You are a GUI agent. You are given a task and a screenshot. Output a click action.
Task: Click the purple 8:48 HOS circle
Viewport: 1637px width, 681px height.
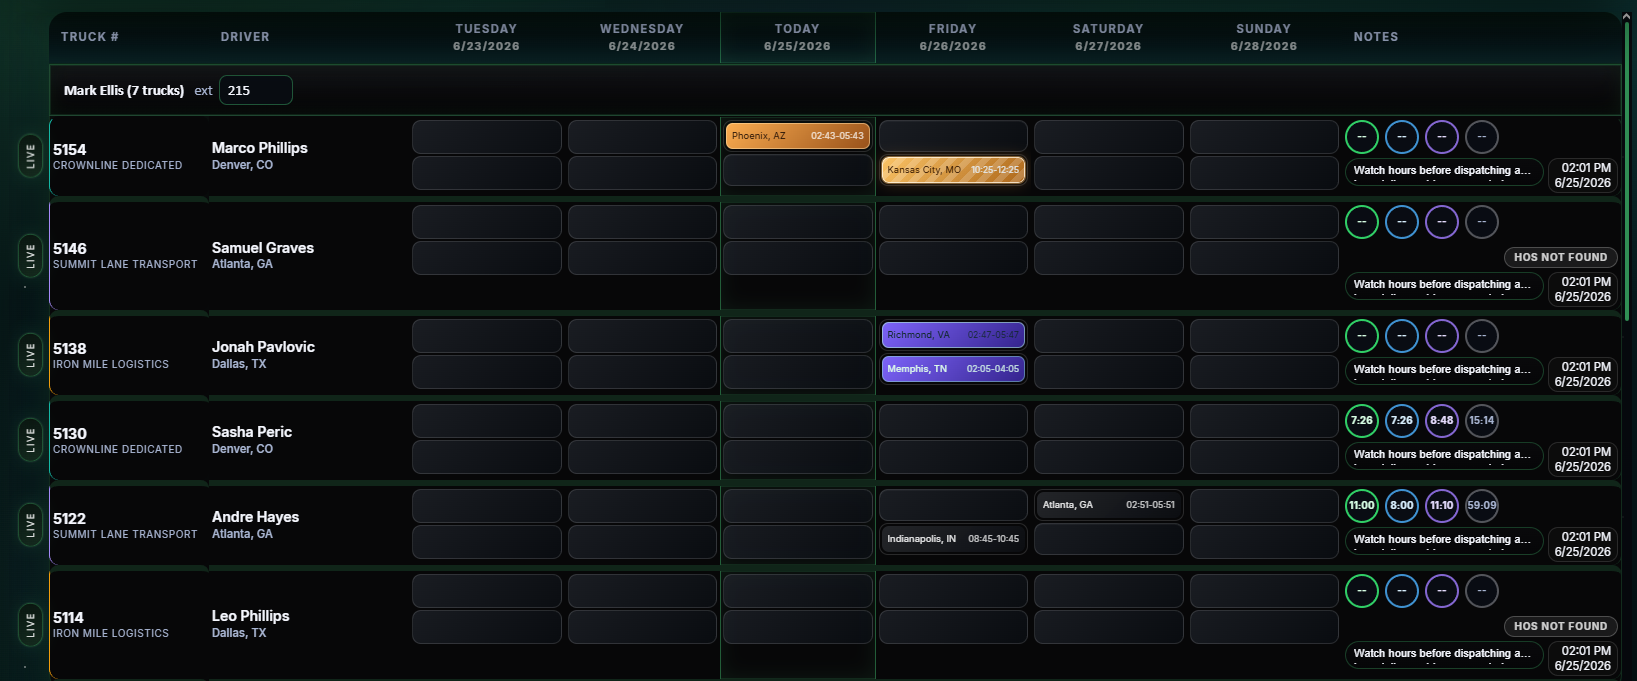(1442, 421)
